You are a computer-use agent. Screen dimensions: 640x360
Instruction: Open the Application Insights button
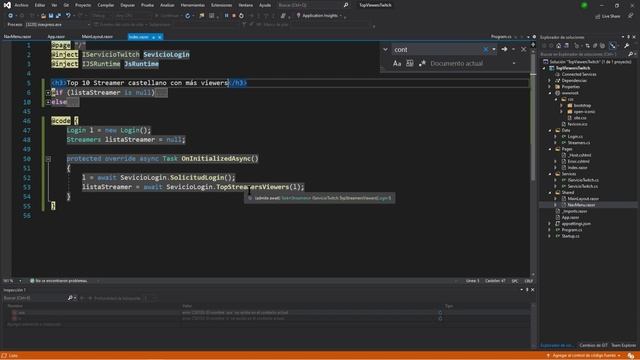point(319,16)
